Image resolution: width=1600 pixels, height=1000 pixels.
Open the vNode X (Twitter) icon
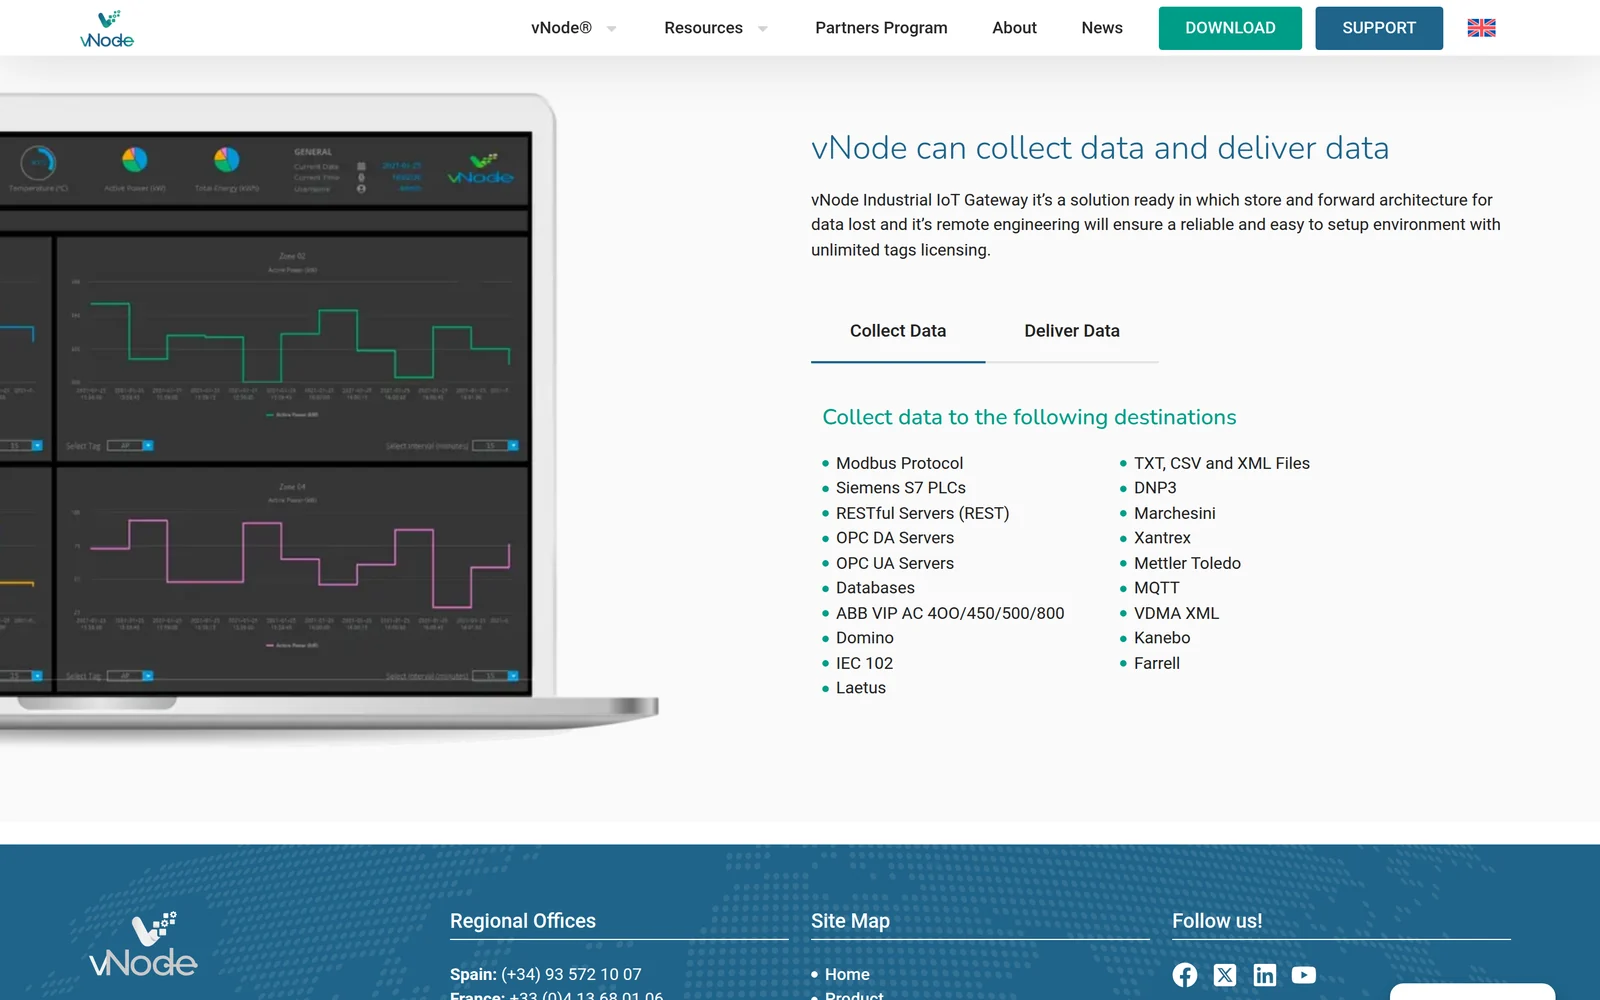tap(1225, 975)
